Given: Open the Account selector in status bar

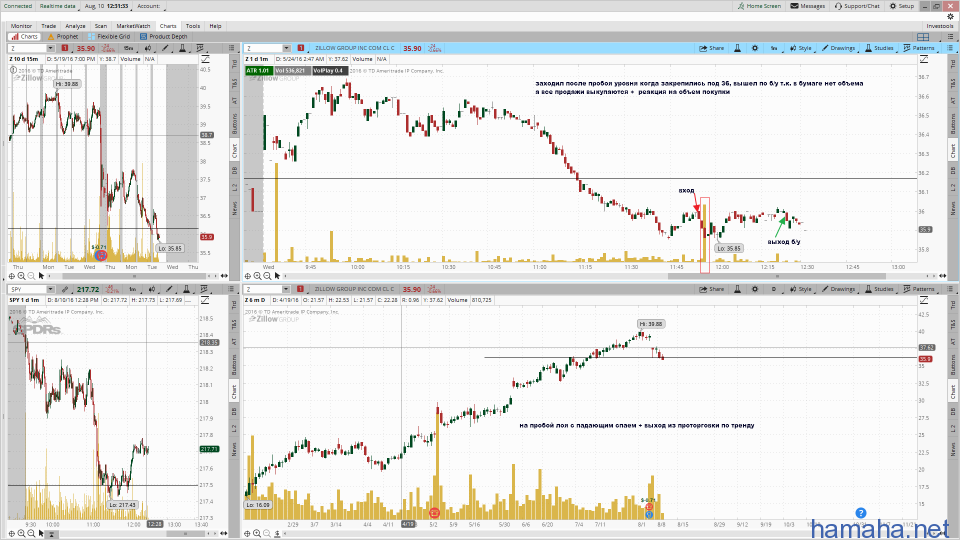Looking at the screenshot, I should point(149,6).
